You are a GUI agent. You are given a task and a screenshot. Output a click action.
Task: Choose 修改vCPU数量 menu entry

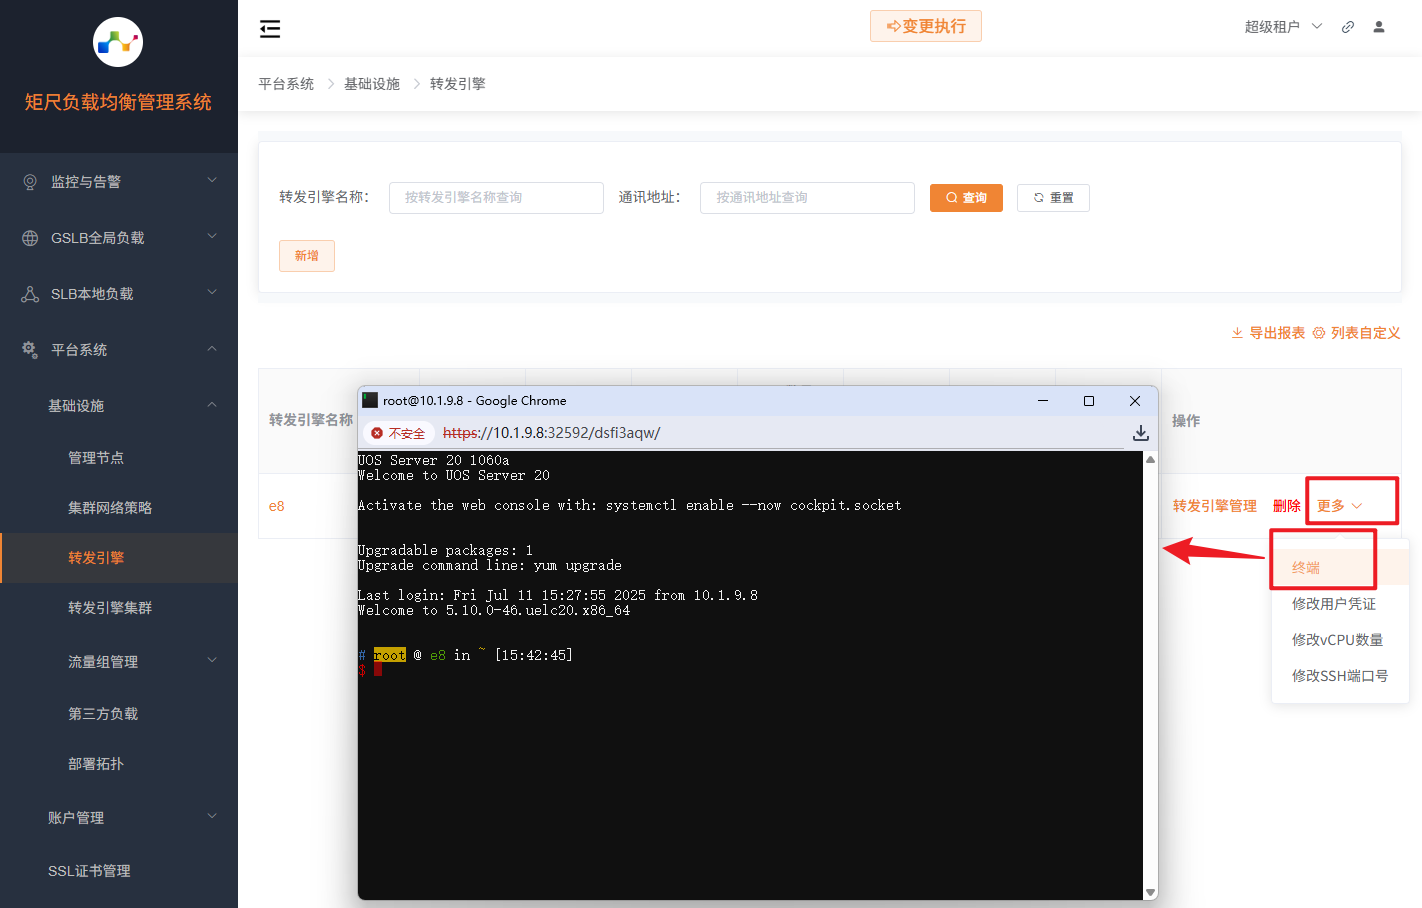click(1339, 640)
